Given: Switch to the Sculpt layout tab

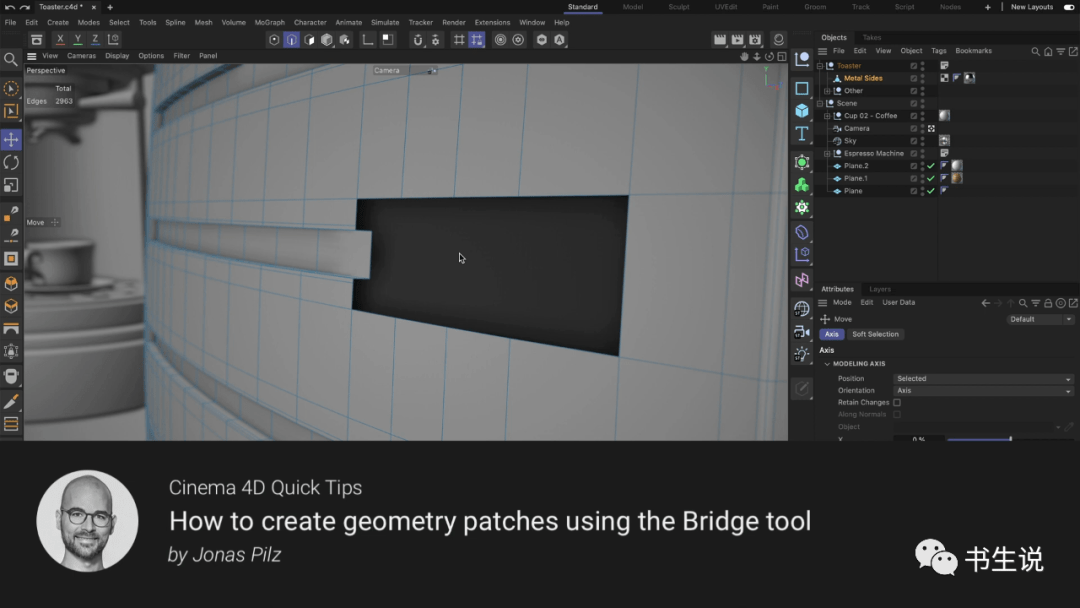Looking at the screenshot, I should [x=678, y=7].
